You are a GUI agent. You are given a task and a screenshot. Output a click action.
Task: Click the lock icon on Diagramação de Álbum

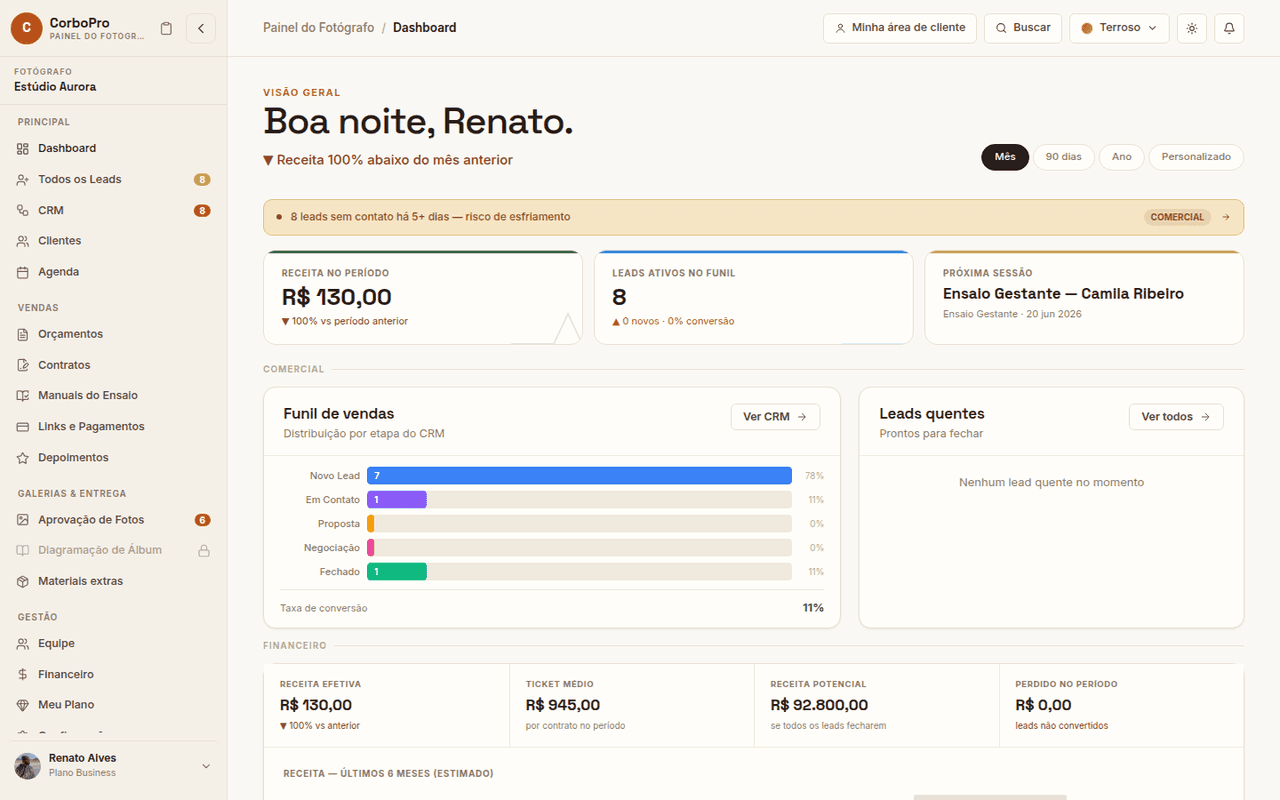coord(204,550)
